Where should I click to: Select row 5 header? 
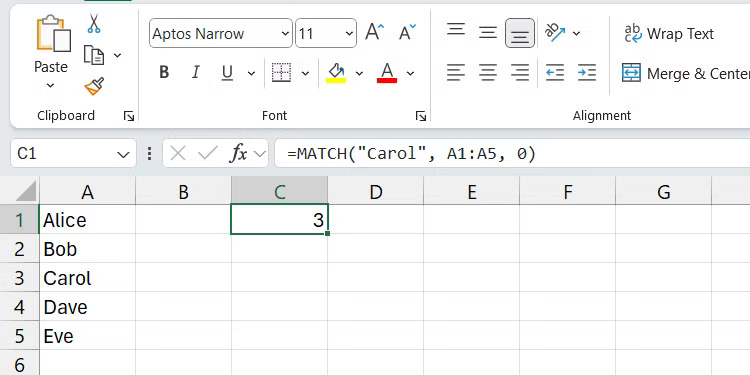pyautogui.click(x=19, y=336)
